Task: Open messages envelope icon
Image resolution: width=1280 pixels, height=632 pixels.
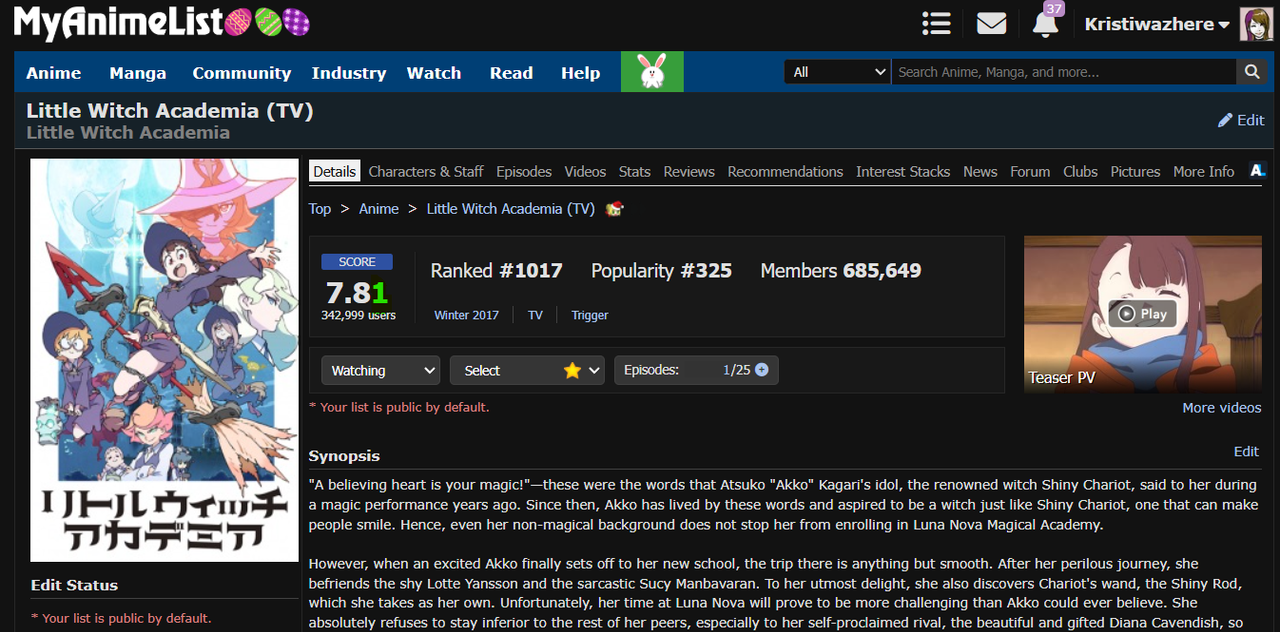Action: click(991, 23)
